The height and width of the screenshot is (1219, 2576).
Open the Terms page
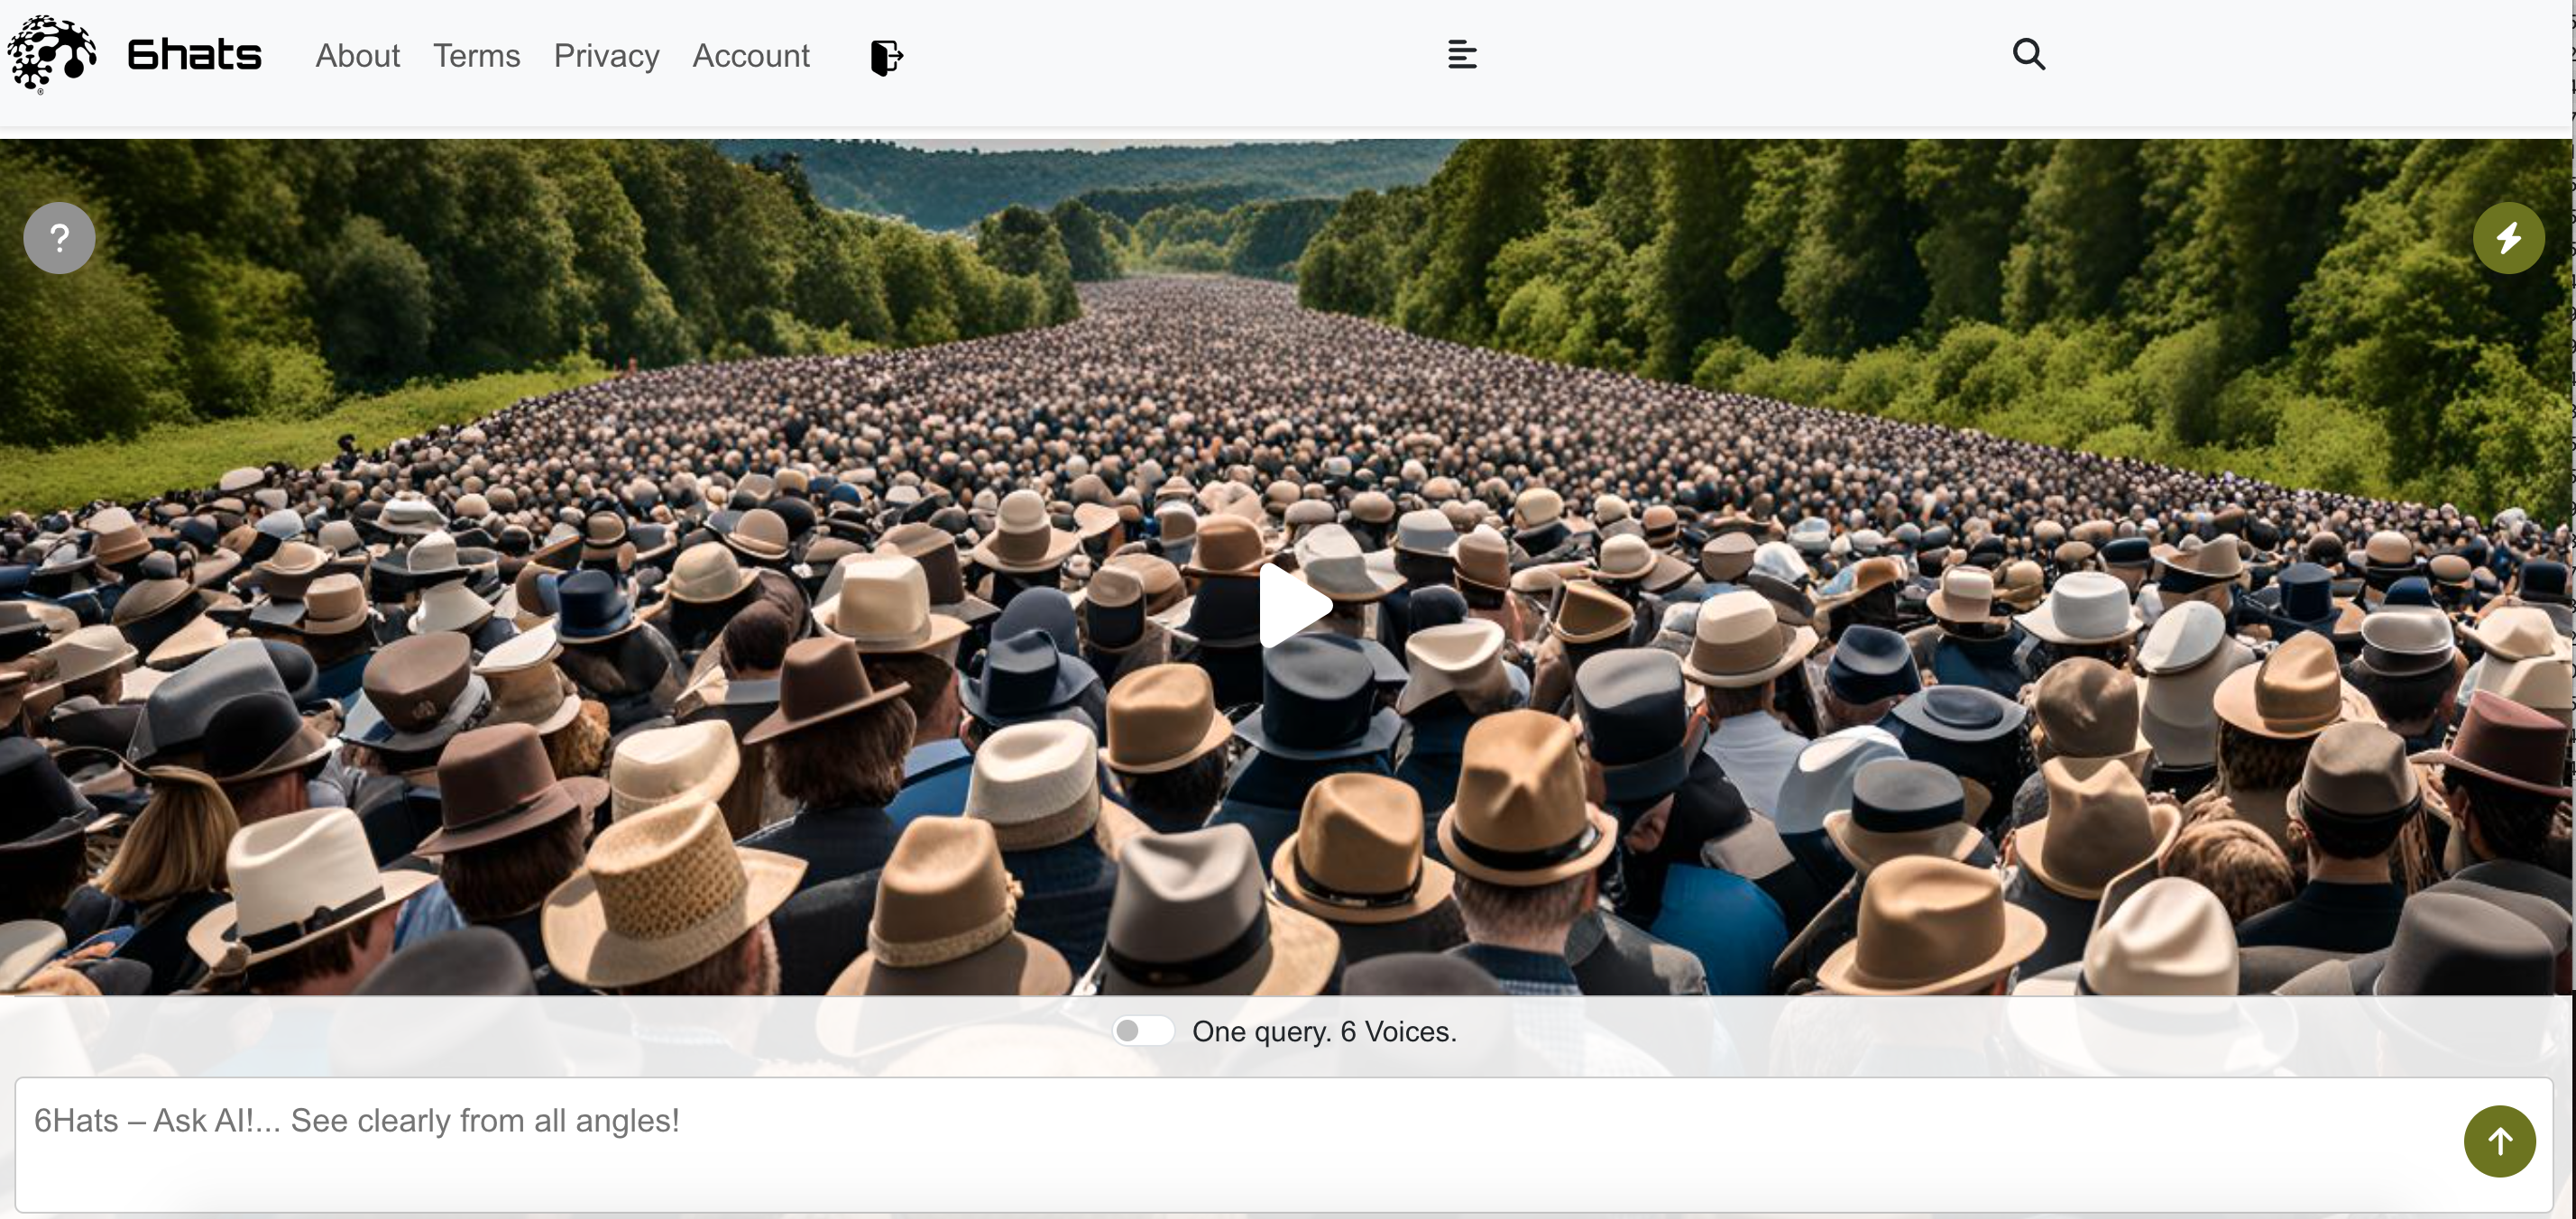pos(476,56)
